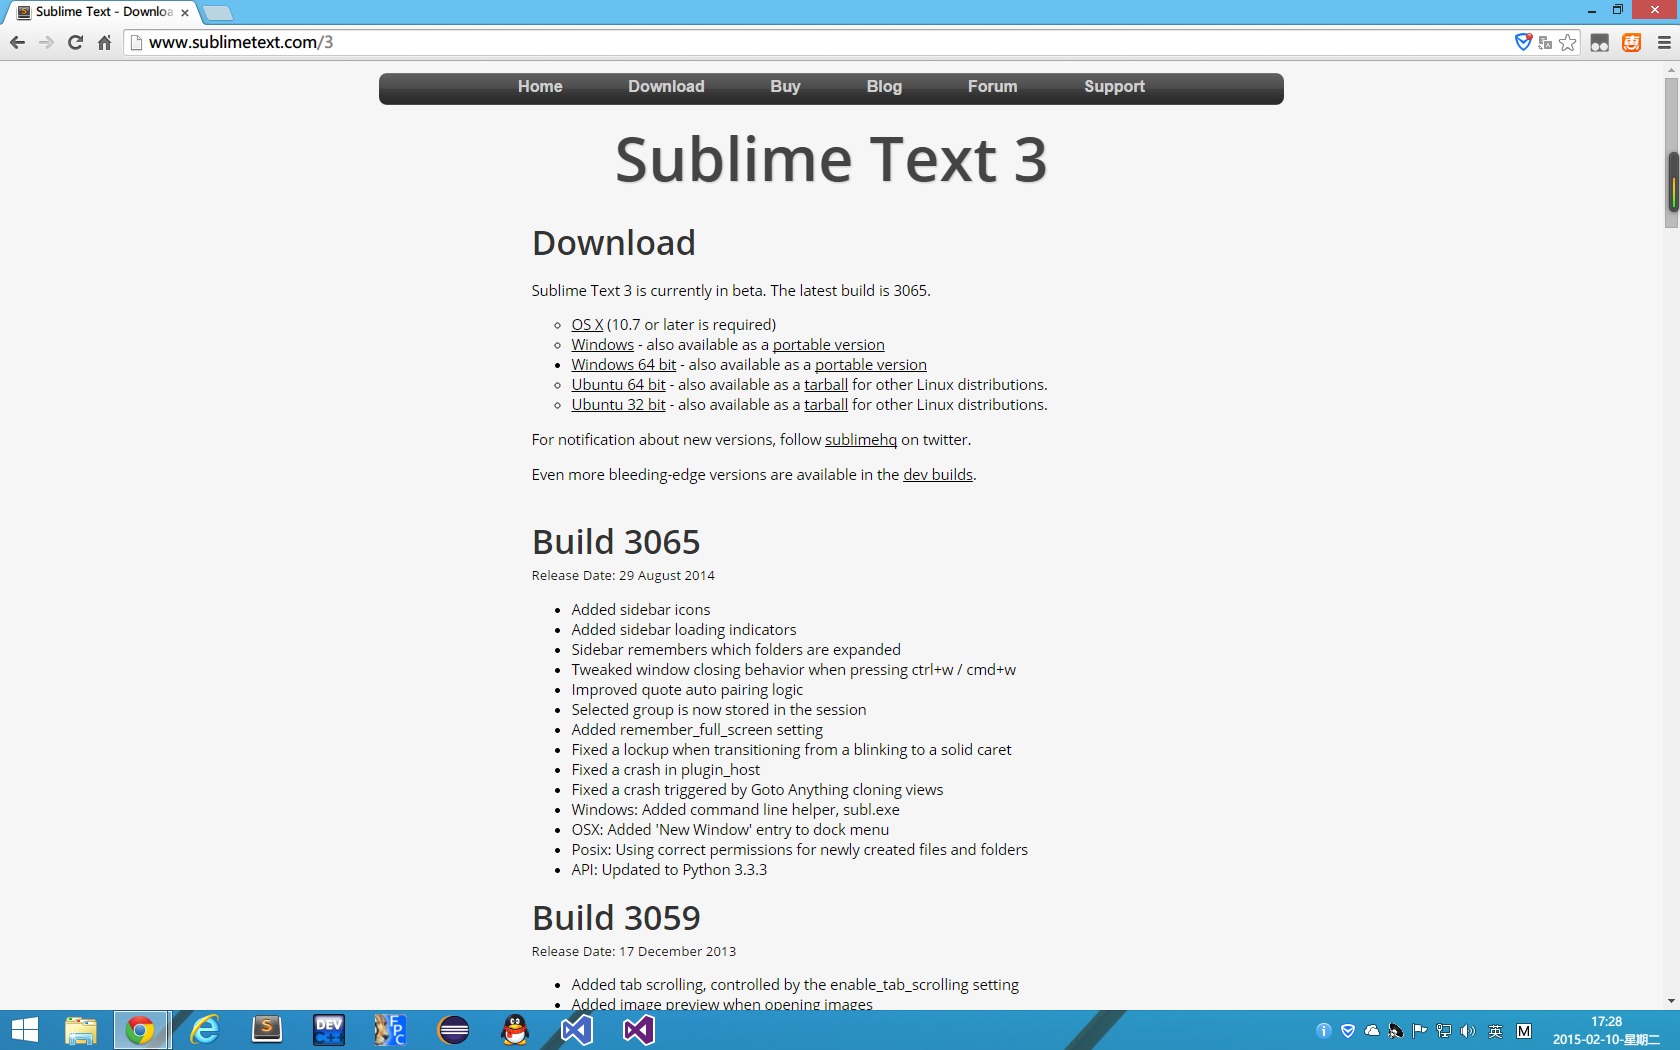This screenshot has height=1050, width=1680.
Task: Open Dev-C++ from the taskbar
Action: (x=329, y=1030)
